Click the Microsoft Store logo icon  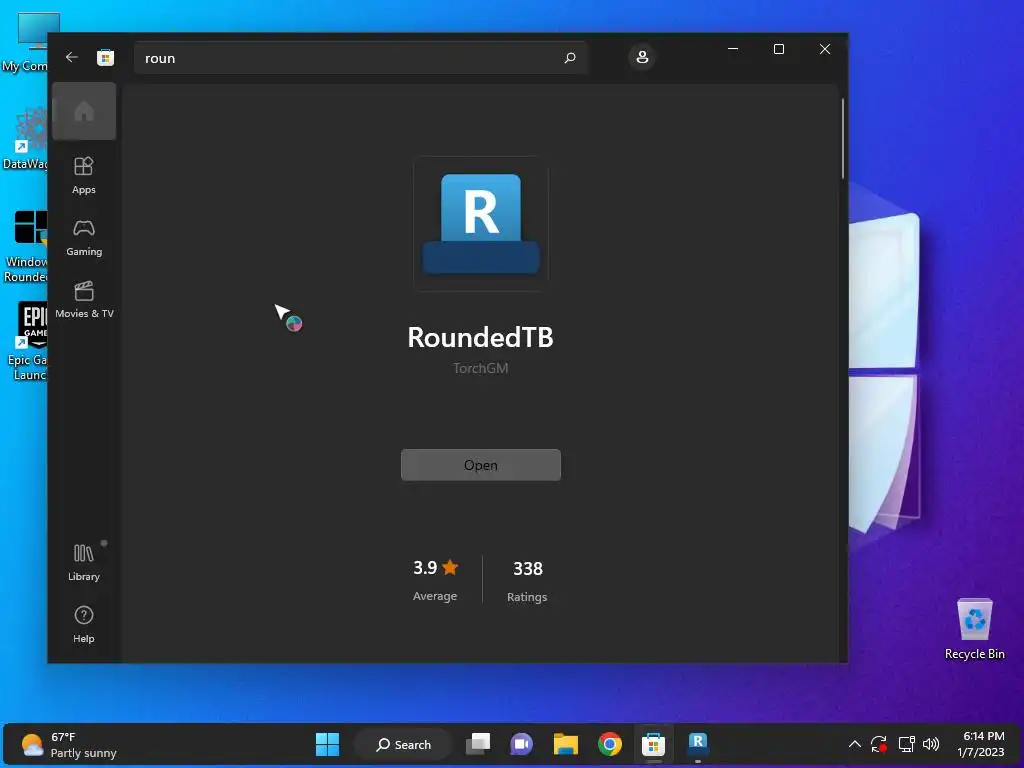[x=105, y=57]
